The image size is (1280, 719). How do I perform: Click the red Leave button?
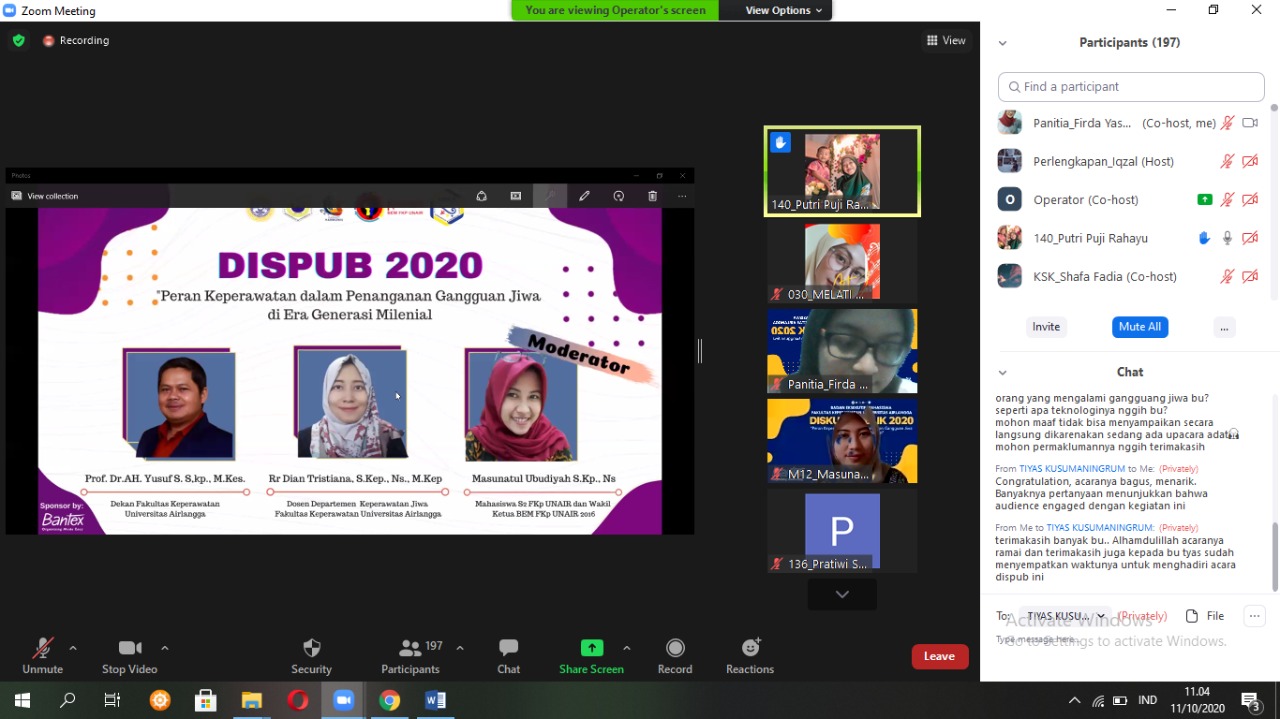click(x=939, y=656)
